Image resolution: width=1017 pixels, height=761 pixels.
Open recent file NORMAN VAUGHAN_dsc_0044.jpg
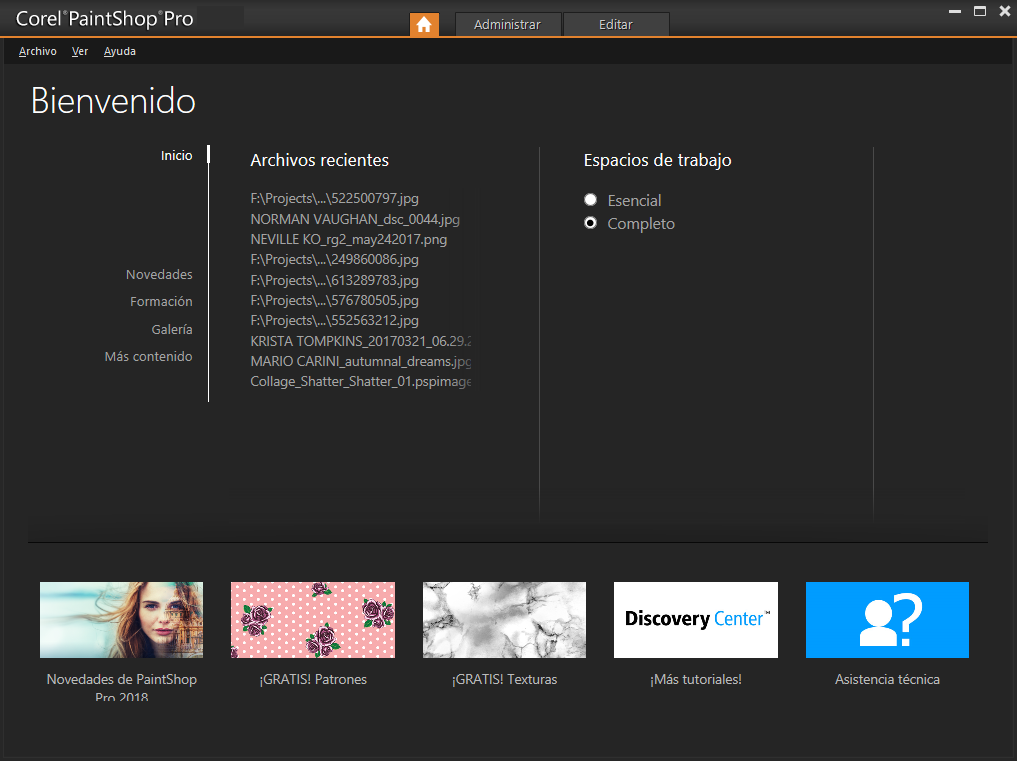355,219
